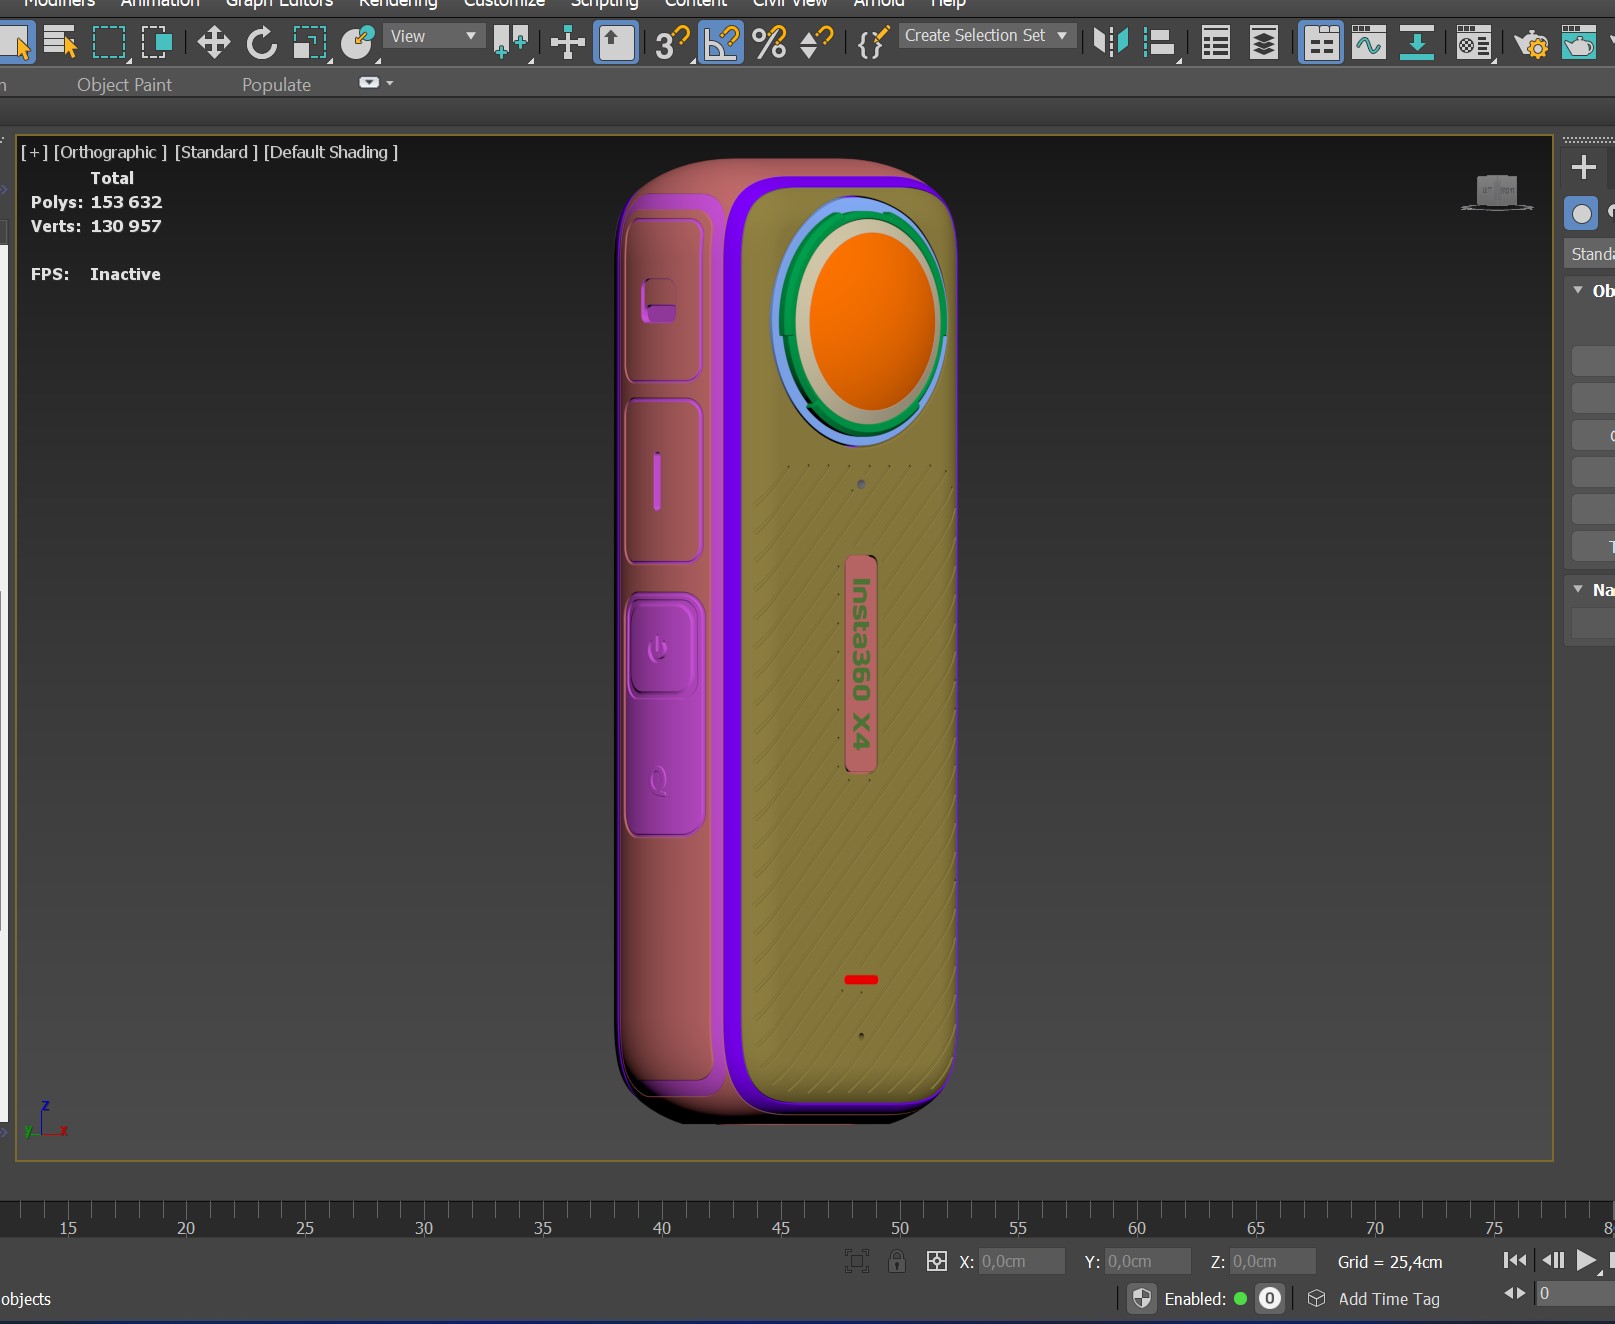Image resolution: width=1615 pixels, height=1324 pixels.
Task: Toggle the Selection Lock padlock
Action: coord(897,1261)
